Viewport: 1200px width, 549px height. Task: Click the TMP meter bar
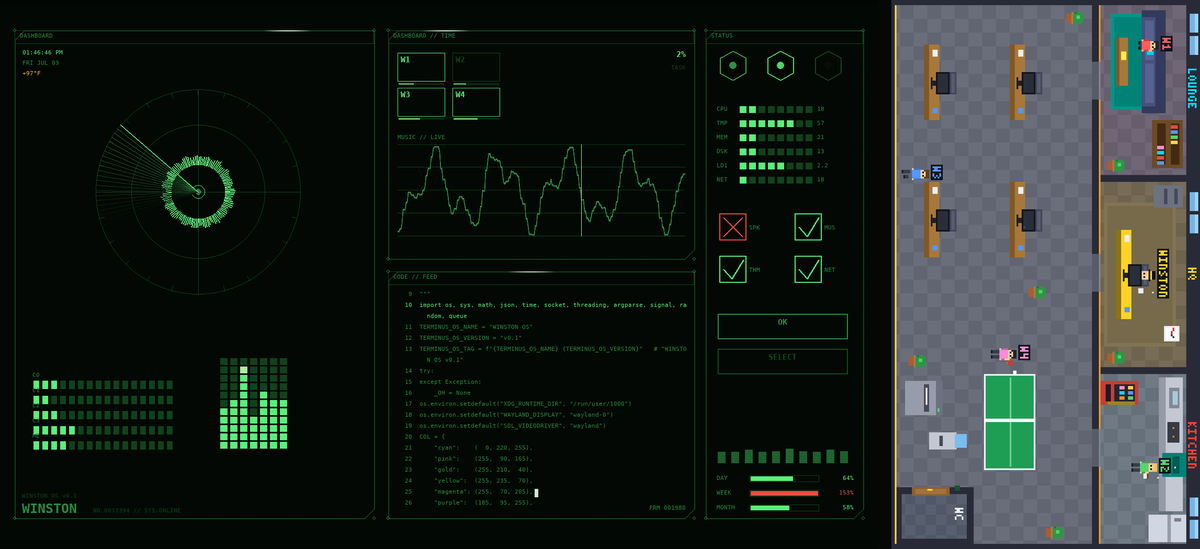coord(775,123)
